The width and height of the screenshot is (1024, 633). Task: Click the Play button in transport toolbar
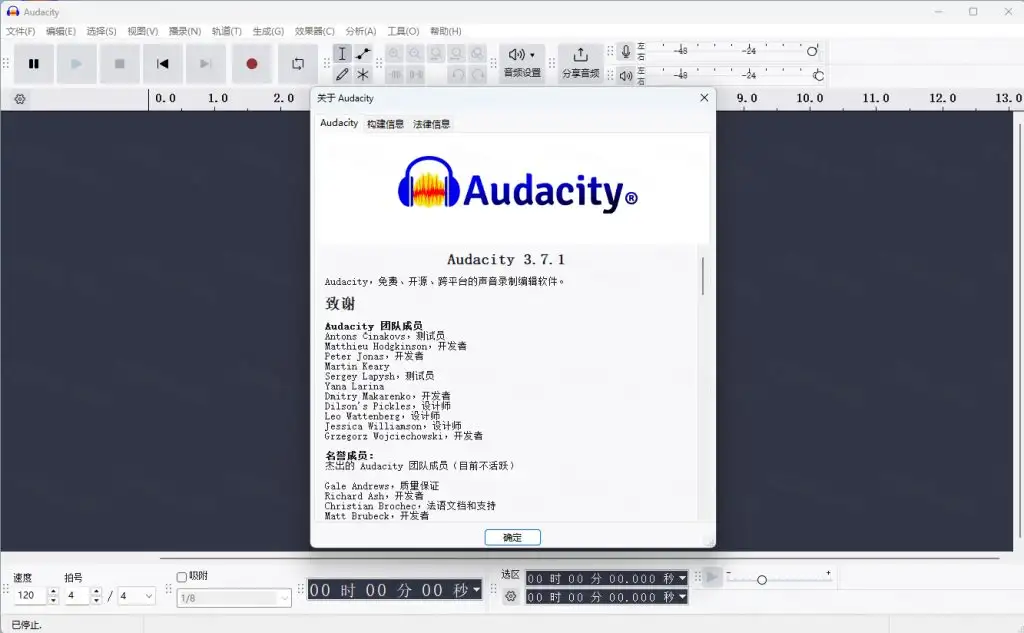click(x=76, y=64)
